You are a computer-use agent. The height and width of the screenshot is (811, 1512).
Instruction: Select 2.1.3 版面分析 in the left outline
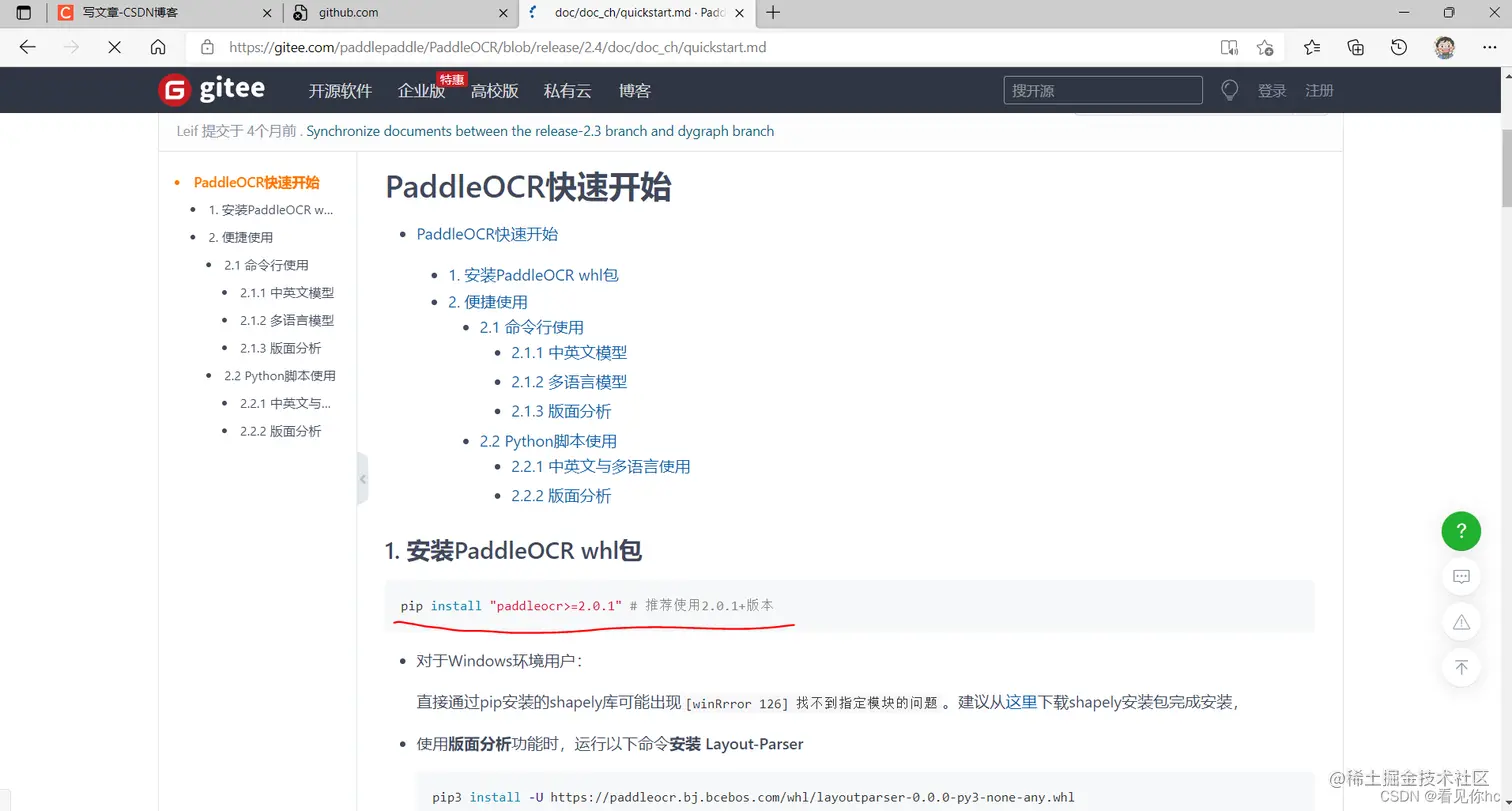coord(279,348)
